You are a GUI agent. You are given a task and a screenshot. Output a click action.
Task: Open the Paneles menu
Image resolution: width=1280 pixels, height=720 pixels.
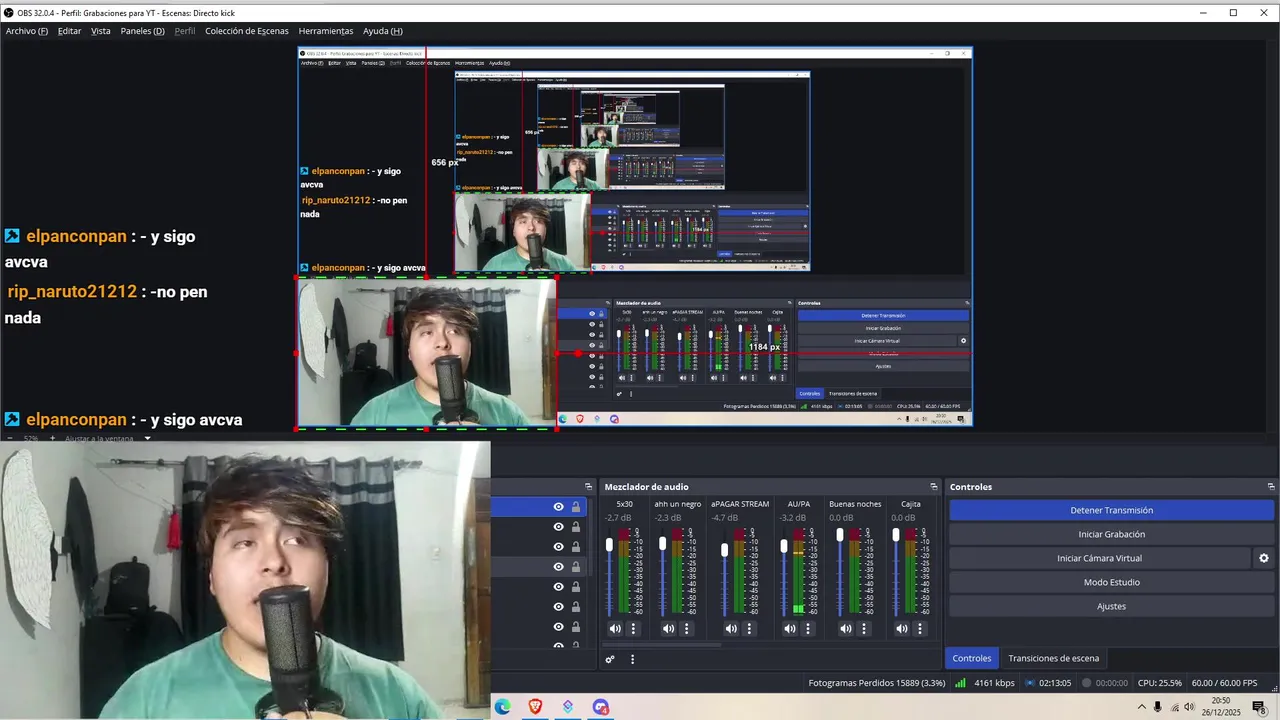142,31
